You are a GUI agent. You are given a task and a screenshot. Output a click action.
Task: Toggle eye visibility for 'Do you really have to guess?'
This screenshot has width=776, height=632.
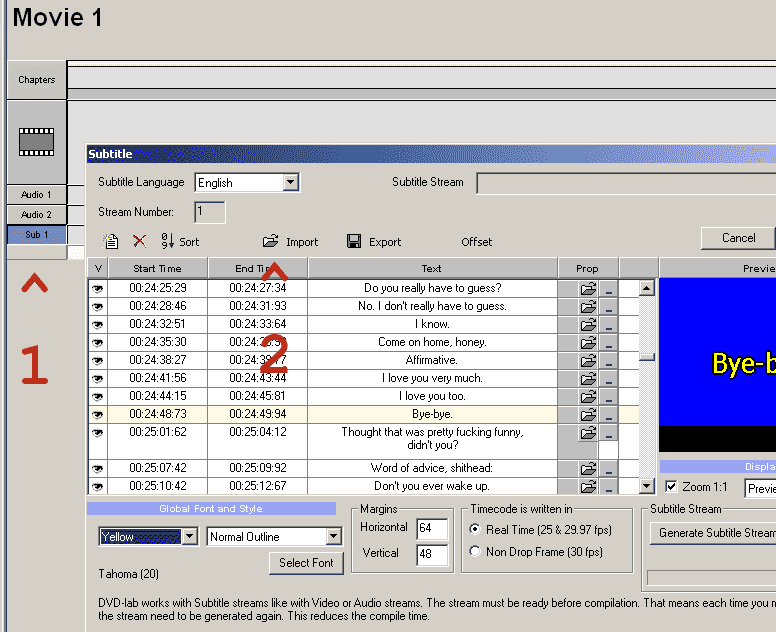tap(97, 289)
